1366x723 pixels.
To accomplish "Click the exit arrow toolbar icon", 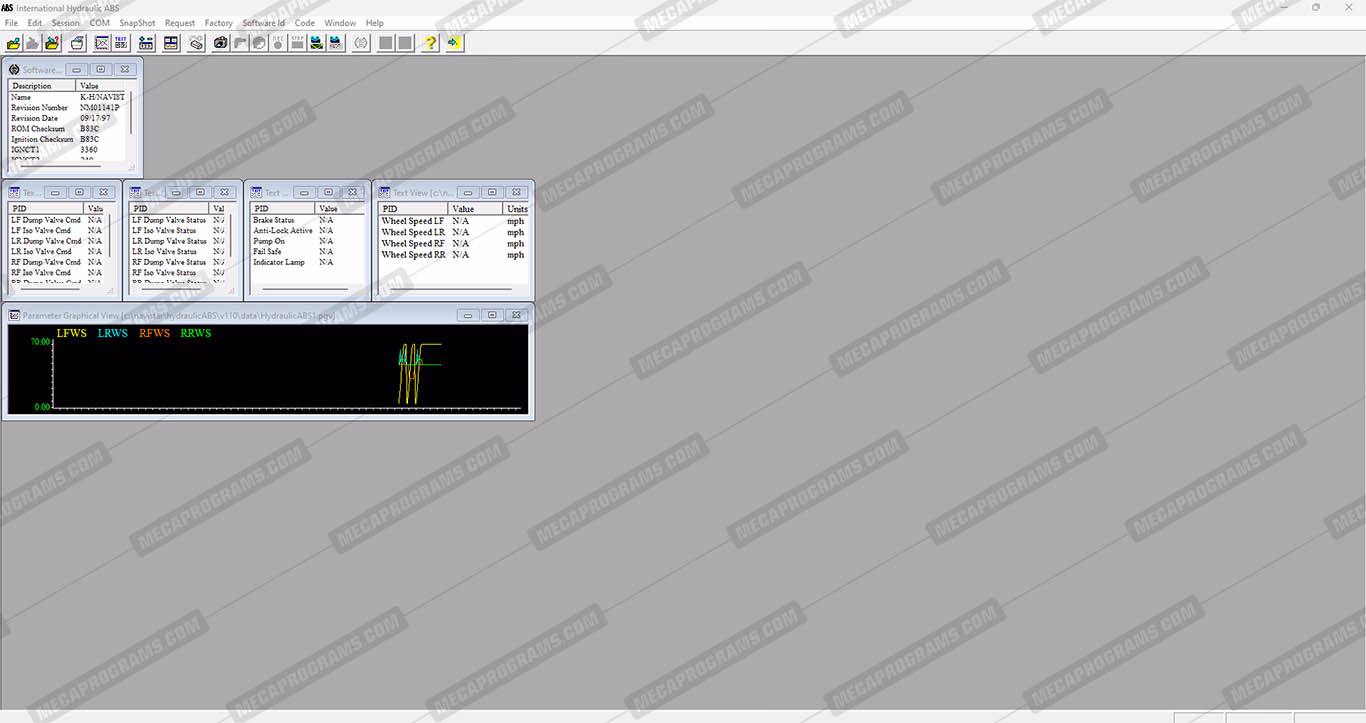I will (454, 43).
